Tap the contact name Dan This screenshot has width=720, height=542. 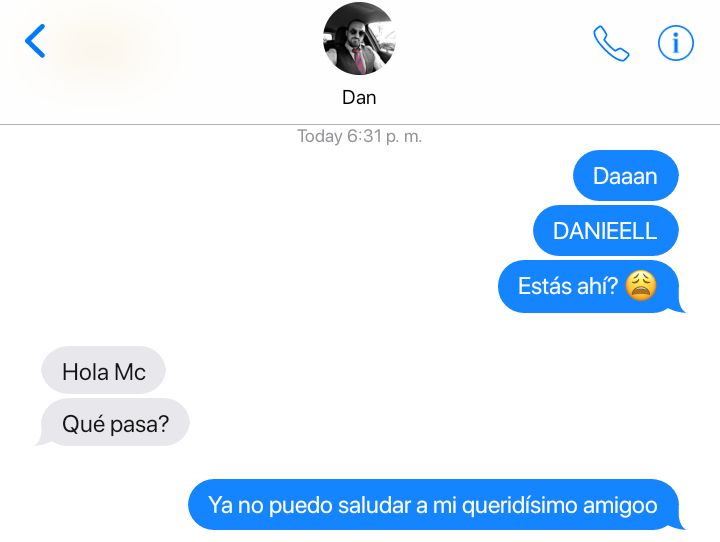click(x=359, y=97)
